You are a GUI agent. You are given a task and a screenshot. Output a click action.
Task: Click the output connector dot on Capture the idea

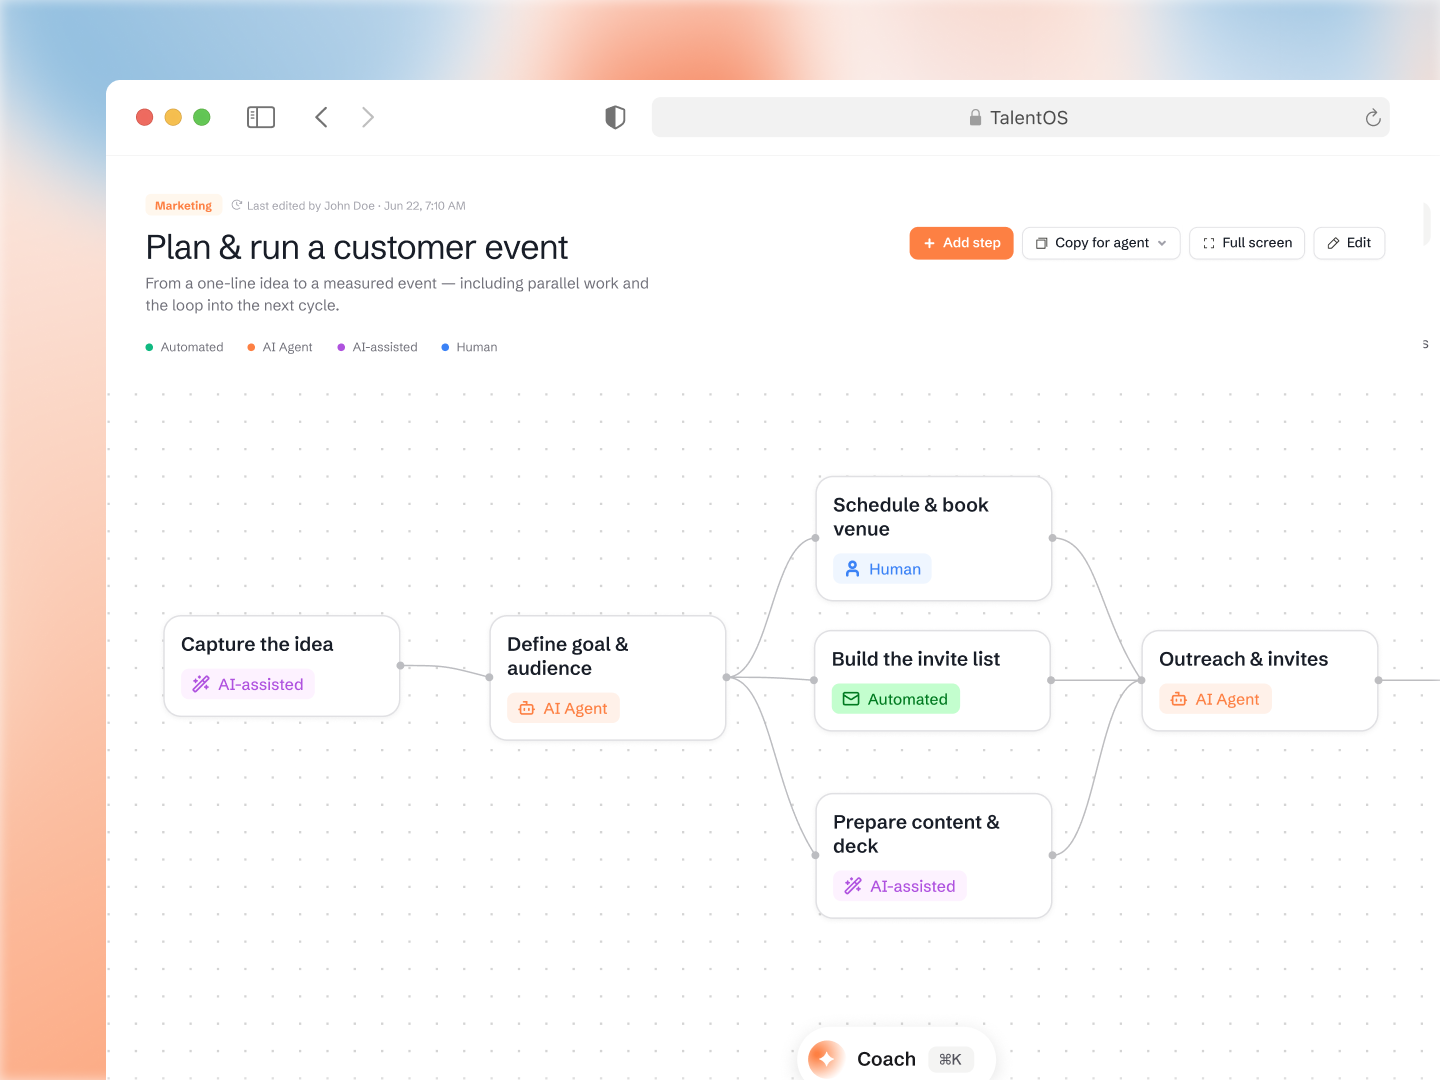pyautogui.click(x=400, y=665)
